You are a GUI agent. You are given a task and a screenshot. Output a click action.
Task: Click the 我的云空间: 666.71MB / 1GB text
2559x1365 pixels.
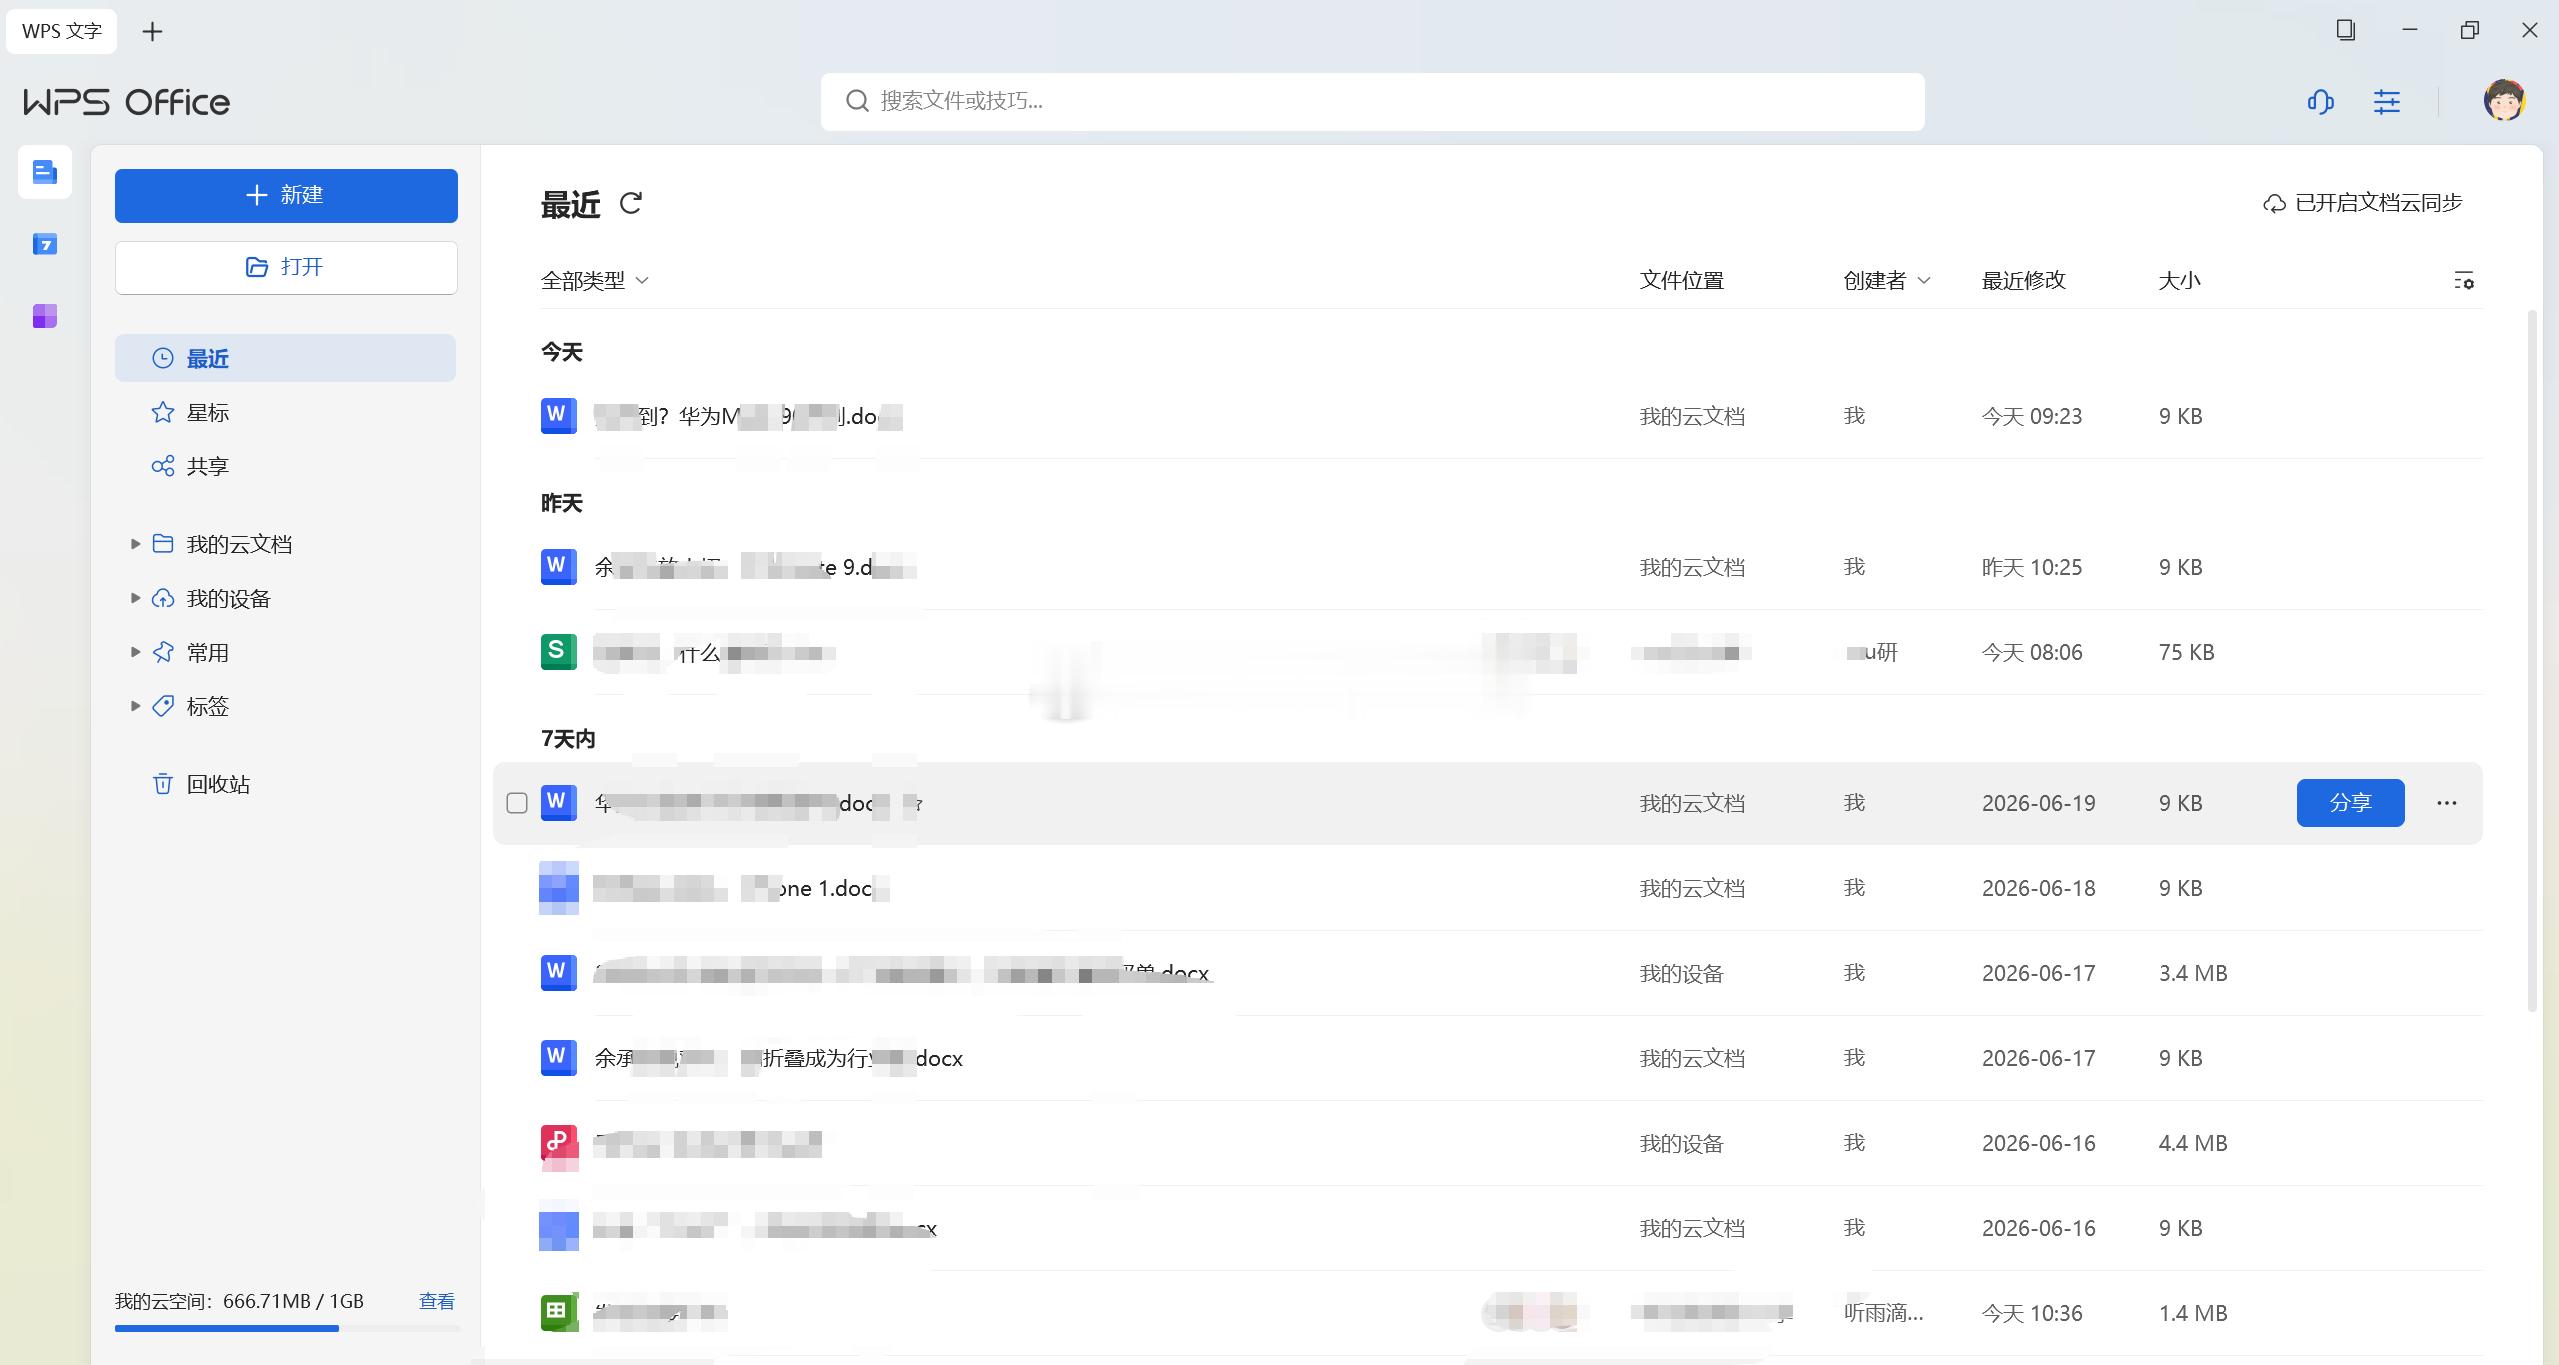[x=239, y=1301]
